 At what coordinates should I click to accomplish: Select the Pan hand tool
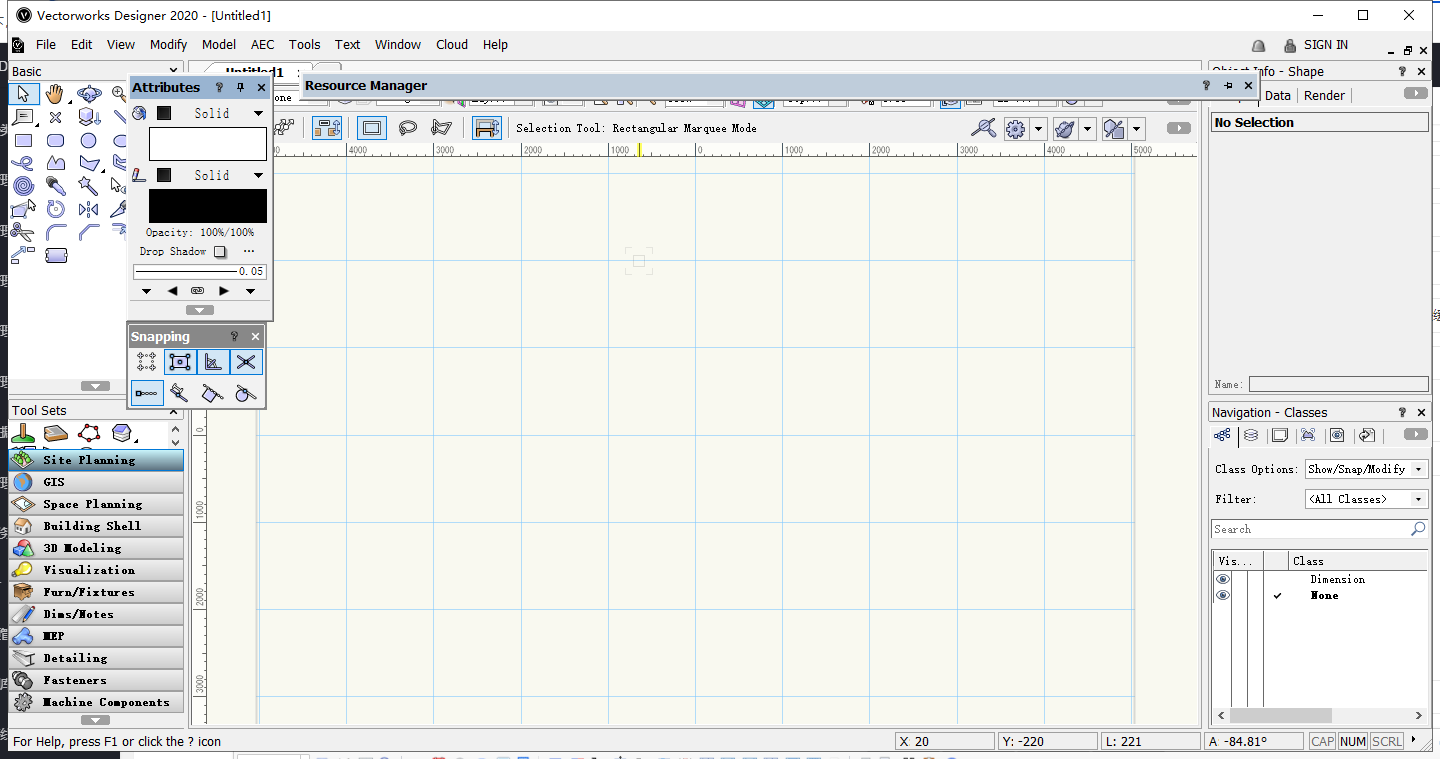(55, 94)
